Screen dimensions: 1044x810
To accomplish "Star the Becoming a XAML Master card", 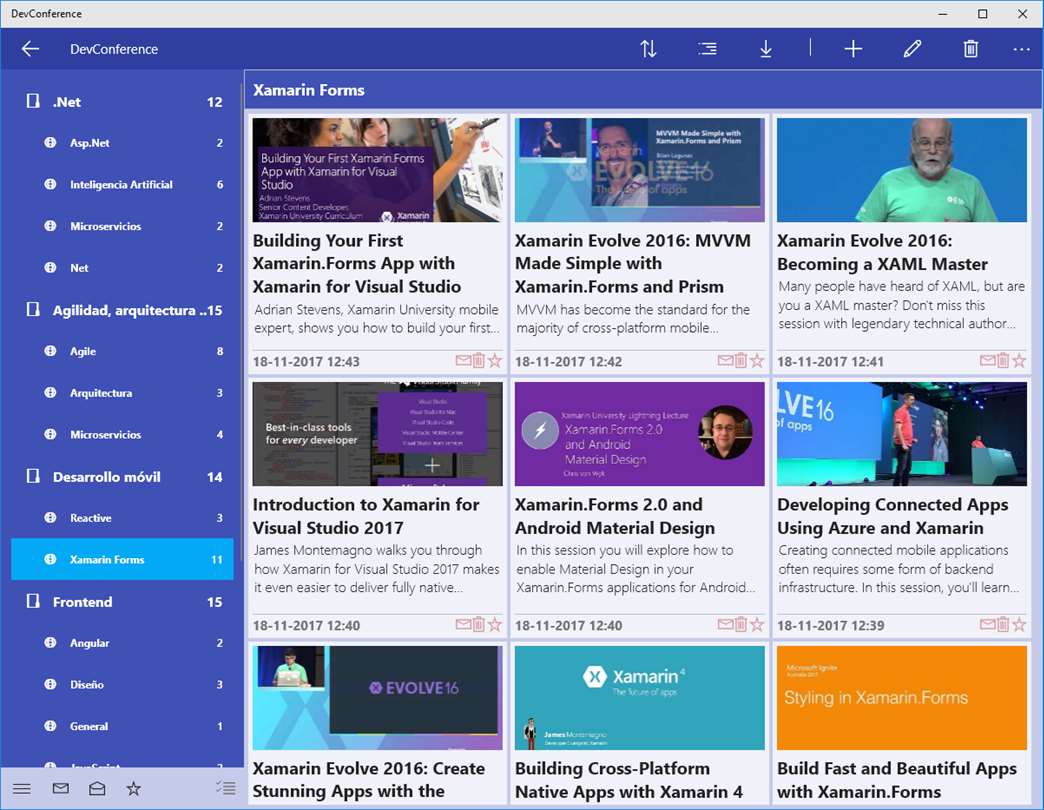I will click(1019, 360).
